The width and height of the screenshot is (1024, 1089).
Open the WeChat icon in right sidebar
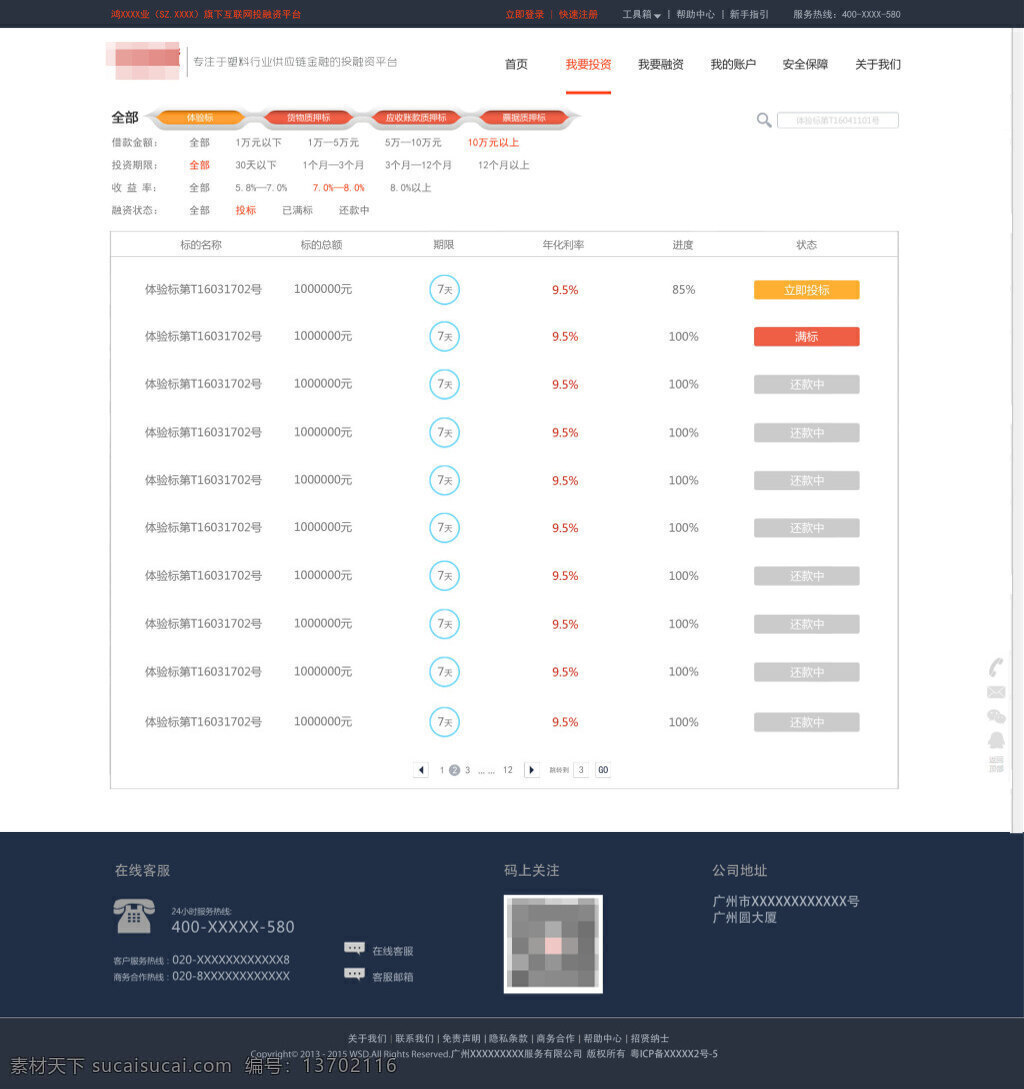[x=996, y=716]
